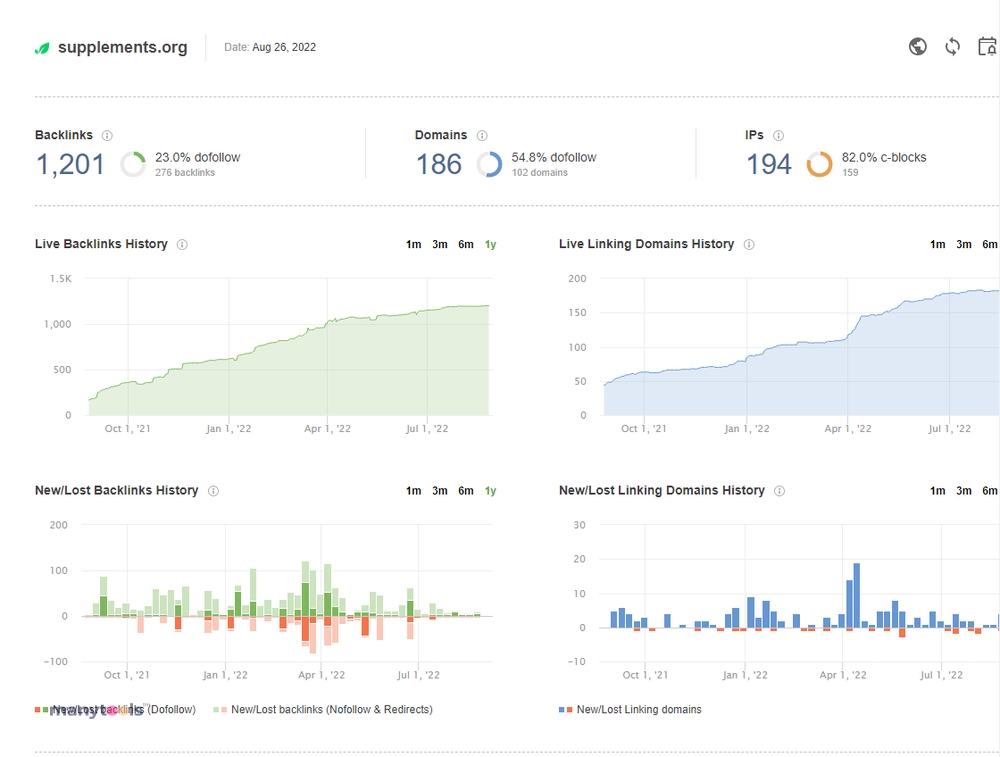Click the total backlinks count 1,201
Screen dimensions: 1000x757
tap(70, 165)
